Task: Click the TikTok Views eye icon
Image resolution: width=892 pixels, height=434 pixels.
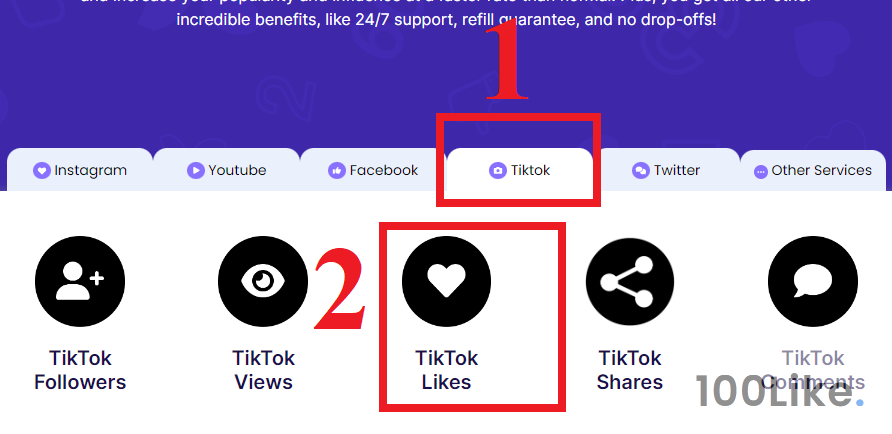Action: pos(263,281)
